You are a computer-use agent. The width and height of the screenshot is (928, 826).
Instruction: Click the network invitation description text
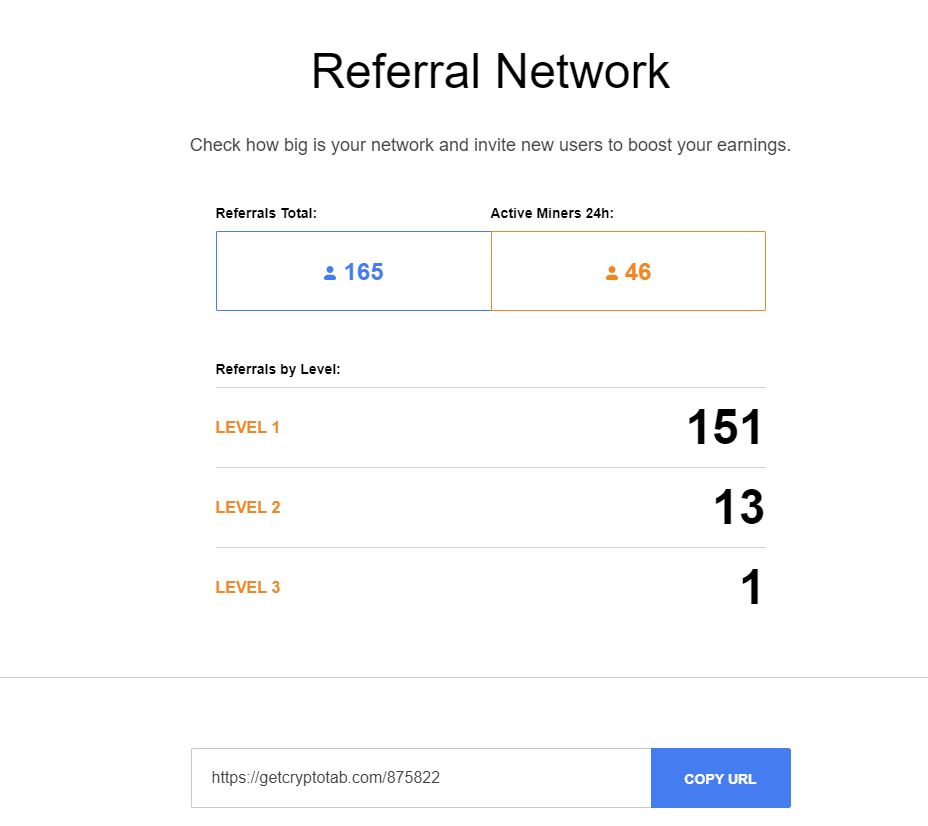pos(490,145)
